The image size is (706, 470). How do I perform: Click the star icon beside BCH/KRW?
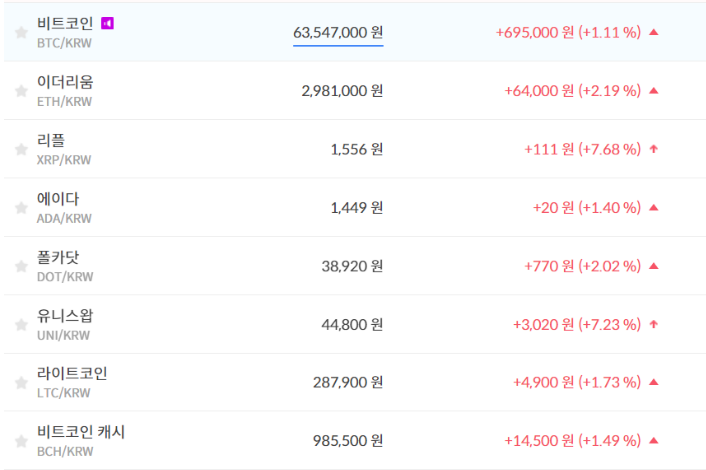21,441
